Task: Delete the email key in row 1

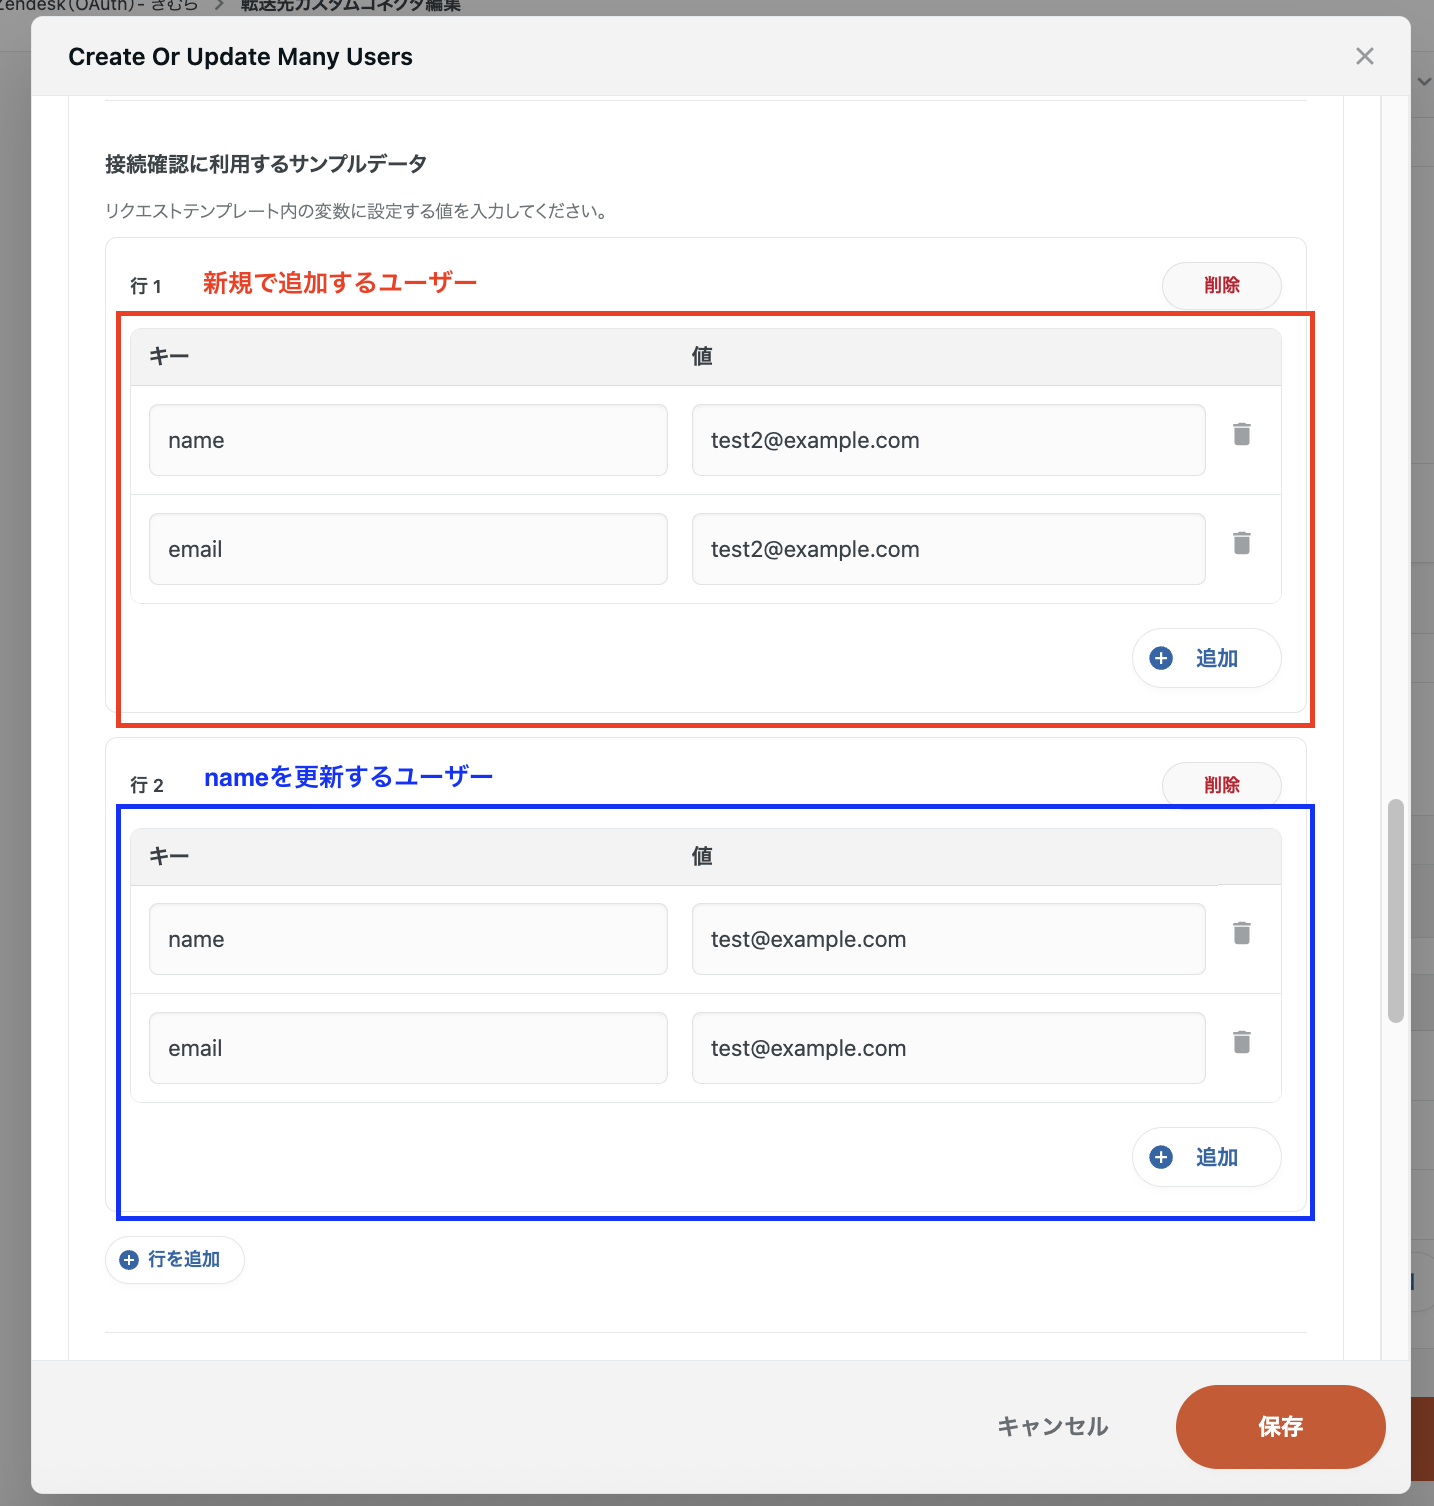Action: (x=1242, y=543)
